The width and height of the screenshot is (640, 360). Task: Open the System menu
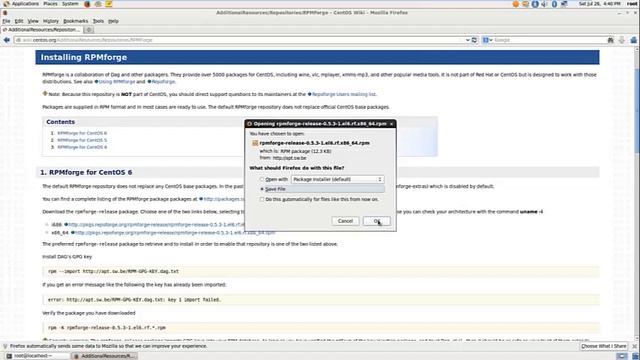click(x=70, y=4)
